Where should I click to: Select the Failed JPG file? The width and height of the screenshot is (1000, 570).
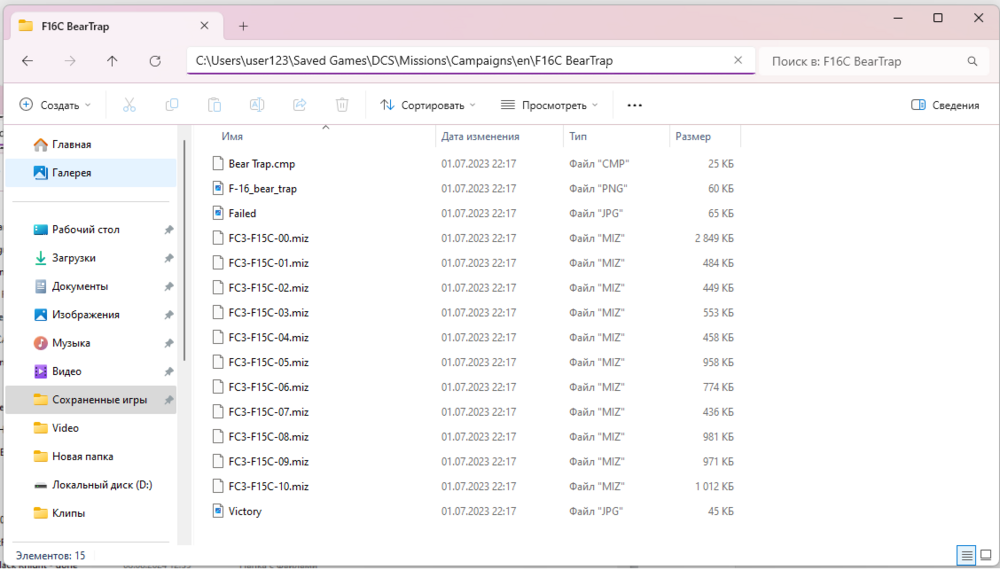tap(242, 214)
